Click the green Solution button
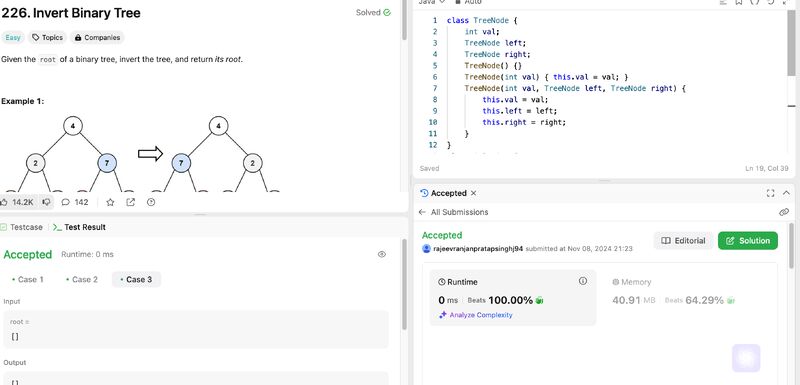Image resolution: width=800 pixels, height=385 pixels. point(747,241)
